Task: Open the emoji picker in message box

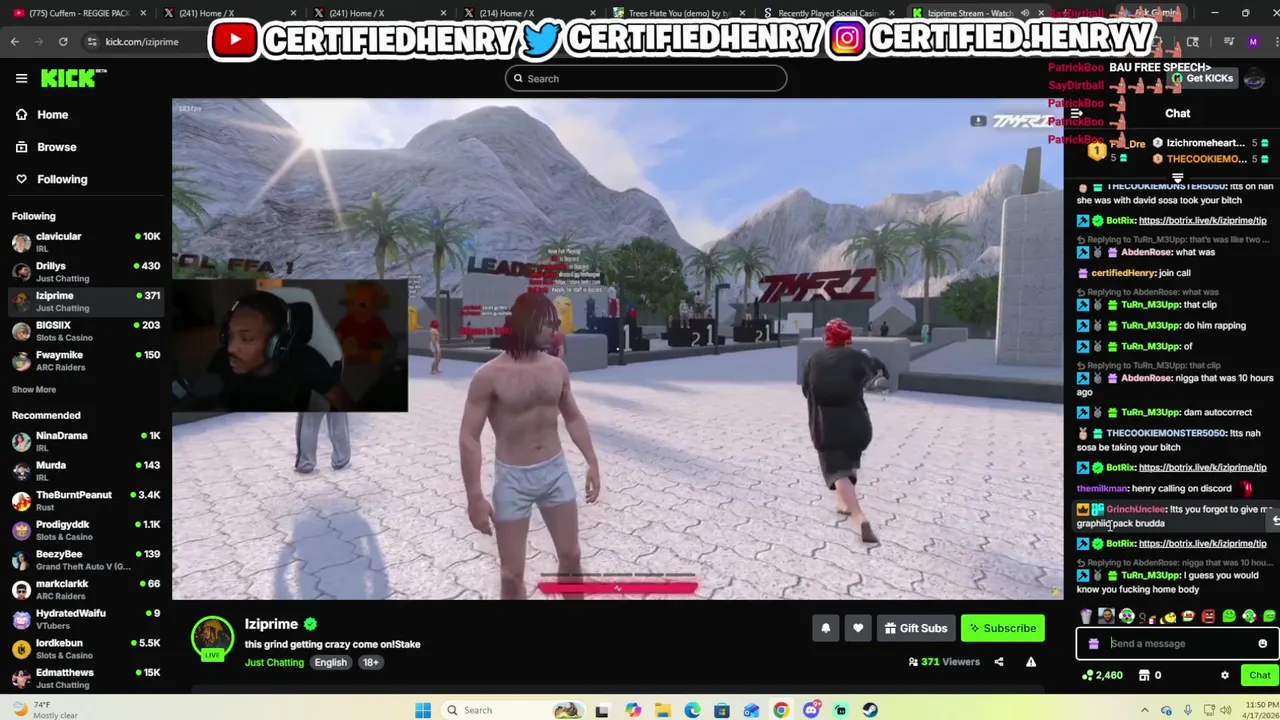Action: click(x=1262, y=644)
